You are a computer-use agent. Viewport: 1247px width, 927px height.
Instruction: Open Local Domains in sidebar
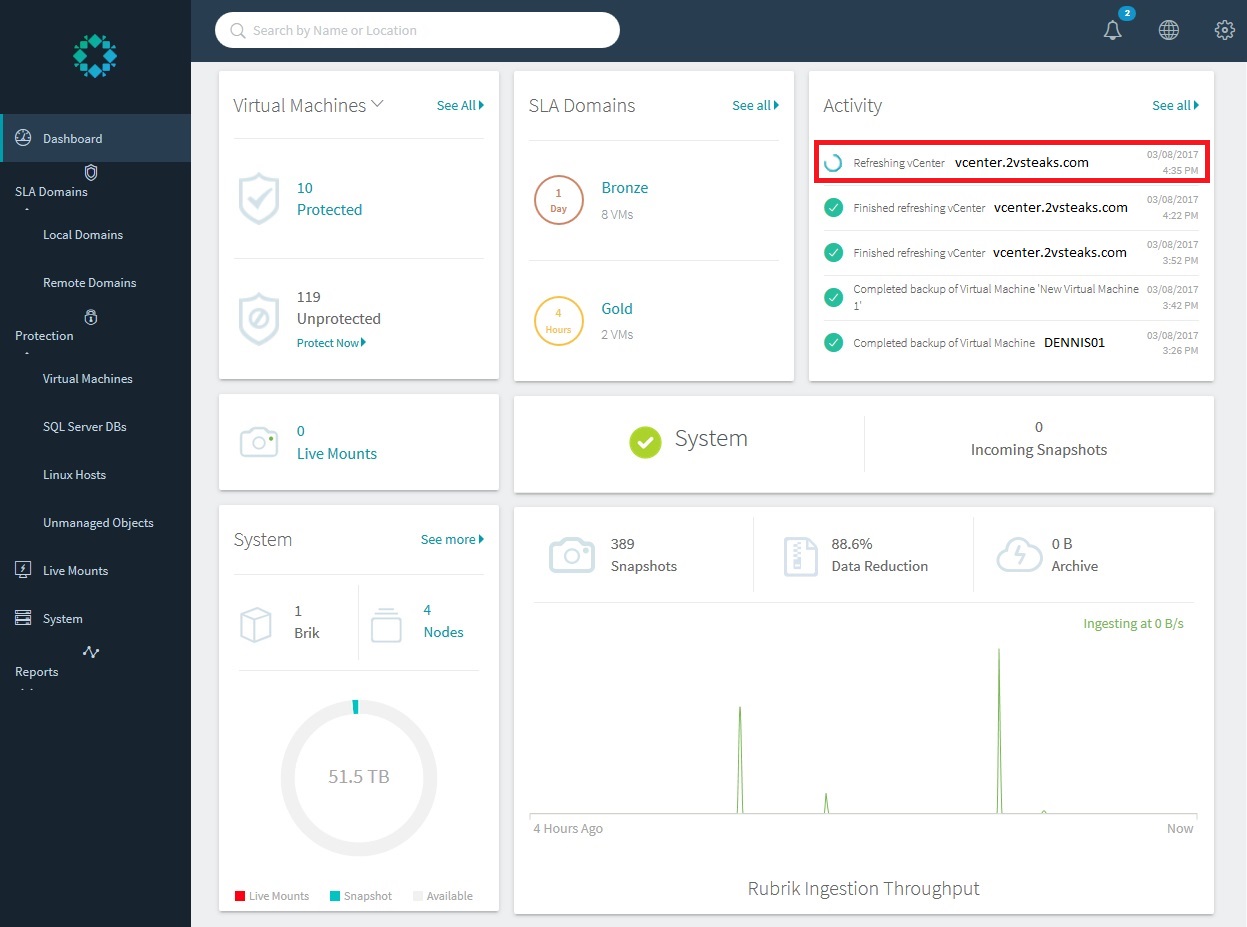click(83, 235)
